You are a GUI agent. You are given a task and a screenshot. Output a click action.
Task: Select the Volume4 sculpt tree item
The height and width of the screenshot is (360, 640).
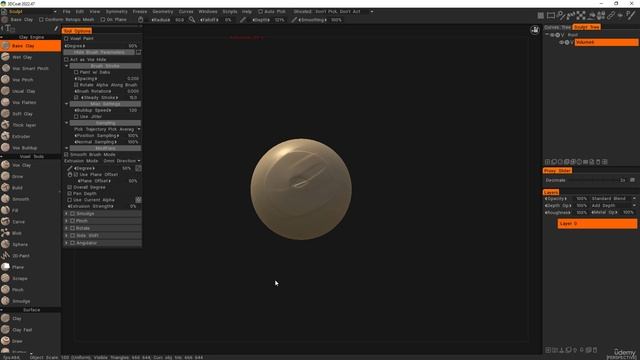coord(606,42)
